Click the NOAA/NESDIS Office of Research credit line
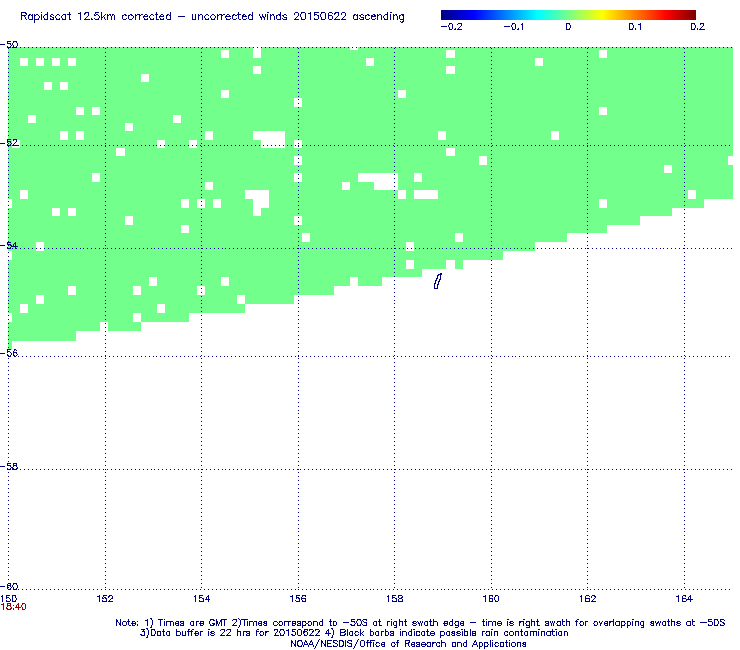This screenshot has height=650, width=740. coord(408,644)
